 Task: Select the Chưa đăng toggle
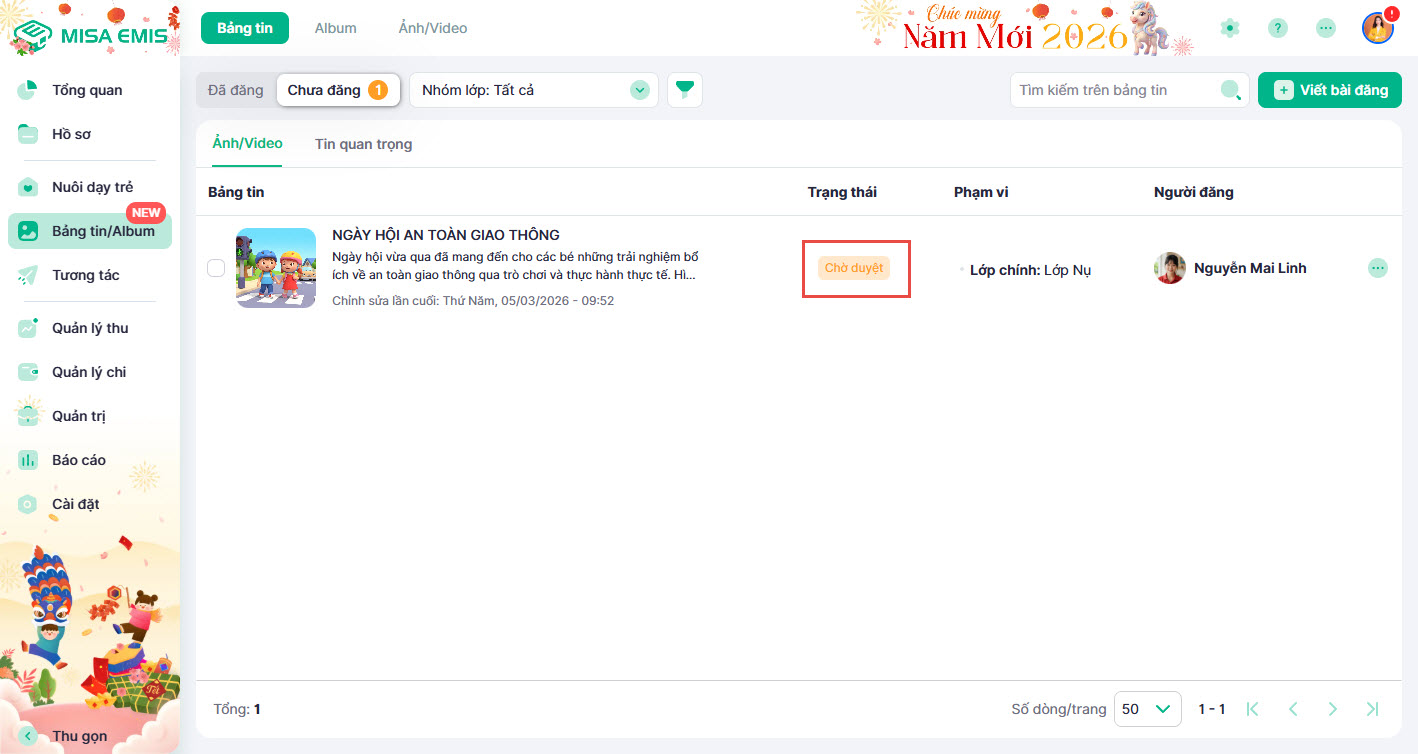(337, 90)
